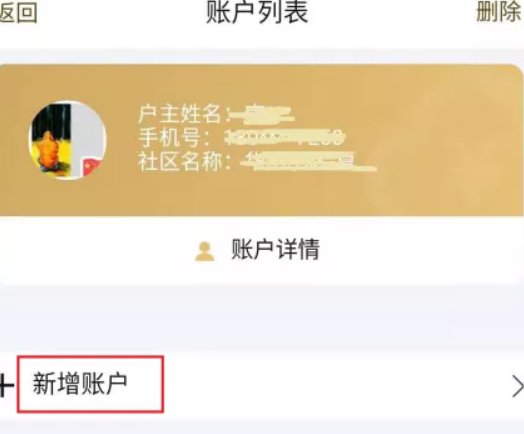Select the masked householder name value
The image size is (524, 434).
(x=263, y=114)
